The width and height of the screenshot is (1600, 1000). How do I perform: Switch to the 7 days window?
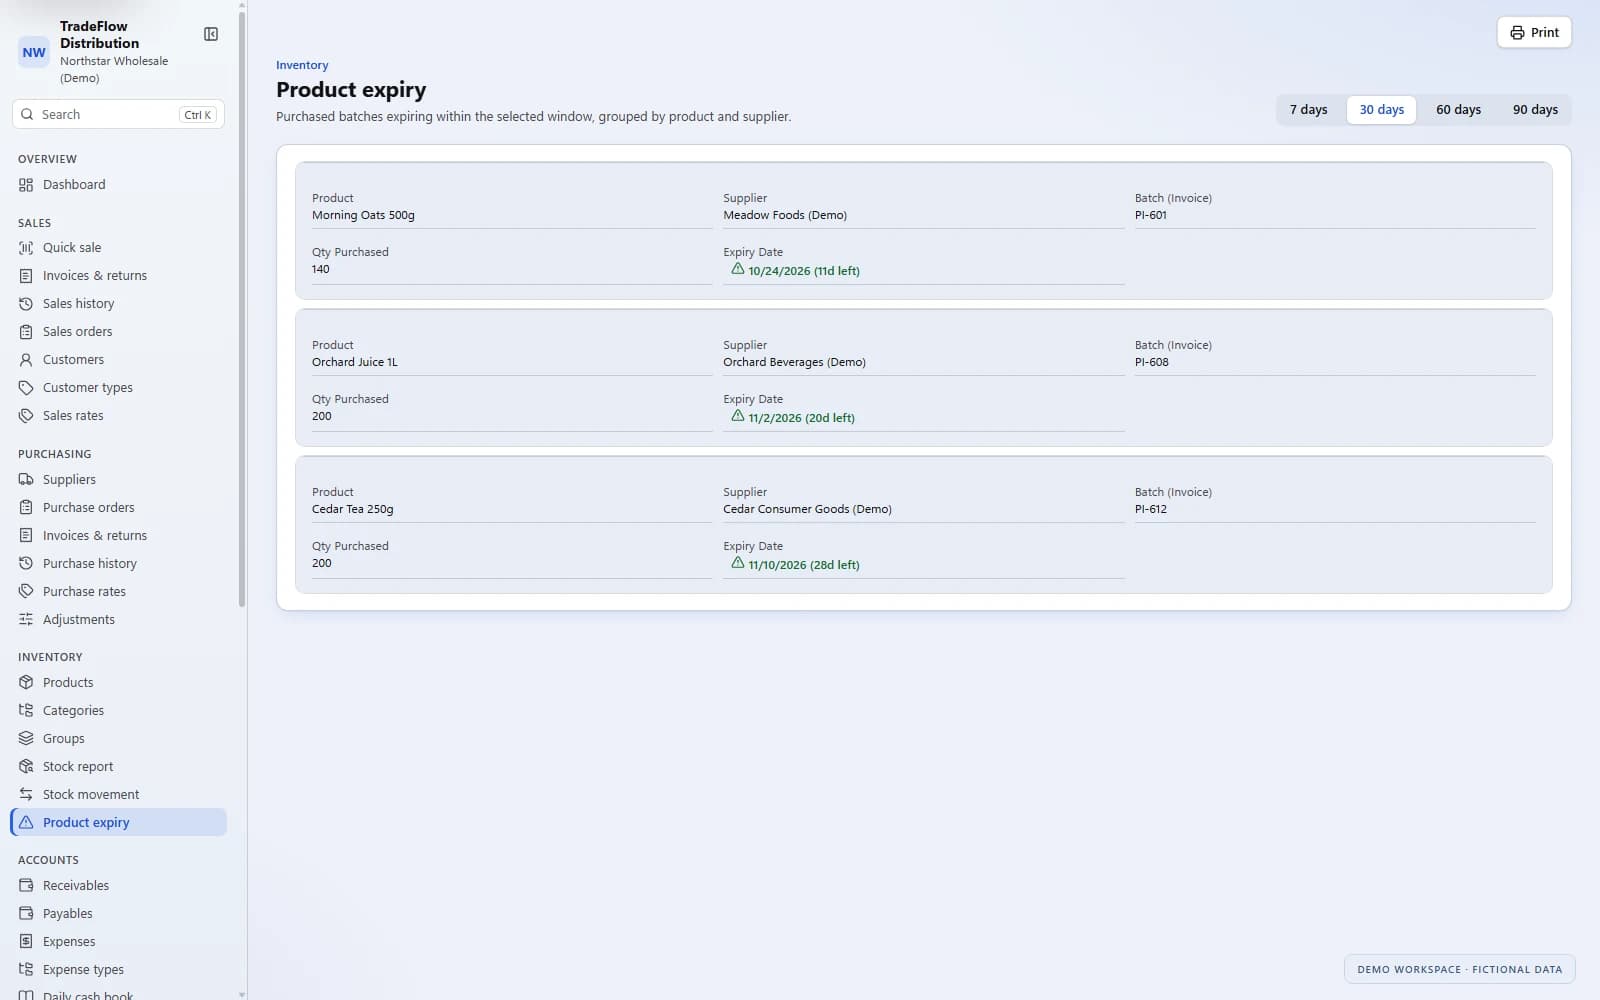(1308, 110)
